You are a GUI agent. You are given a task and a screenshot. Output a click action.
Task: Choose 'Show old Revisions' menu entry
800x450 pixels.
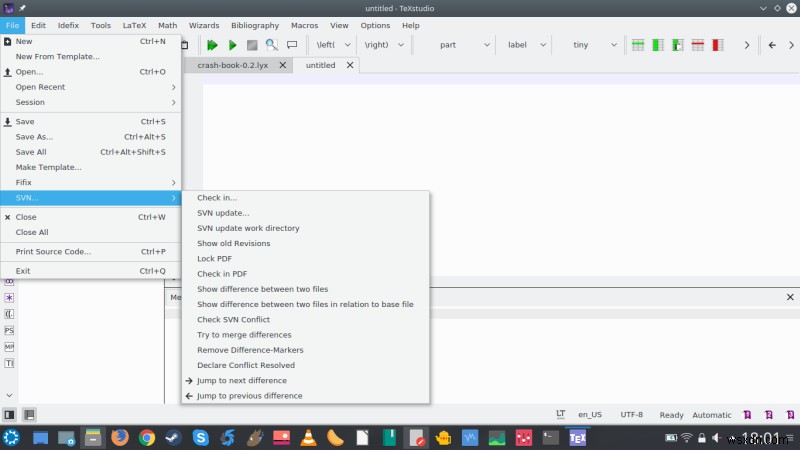(x=233, y=243)
